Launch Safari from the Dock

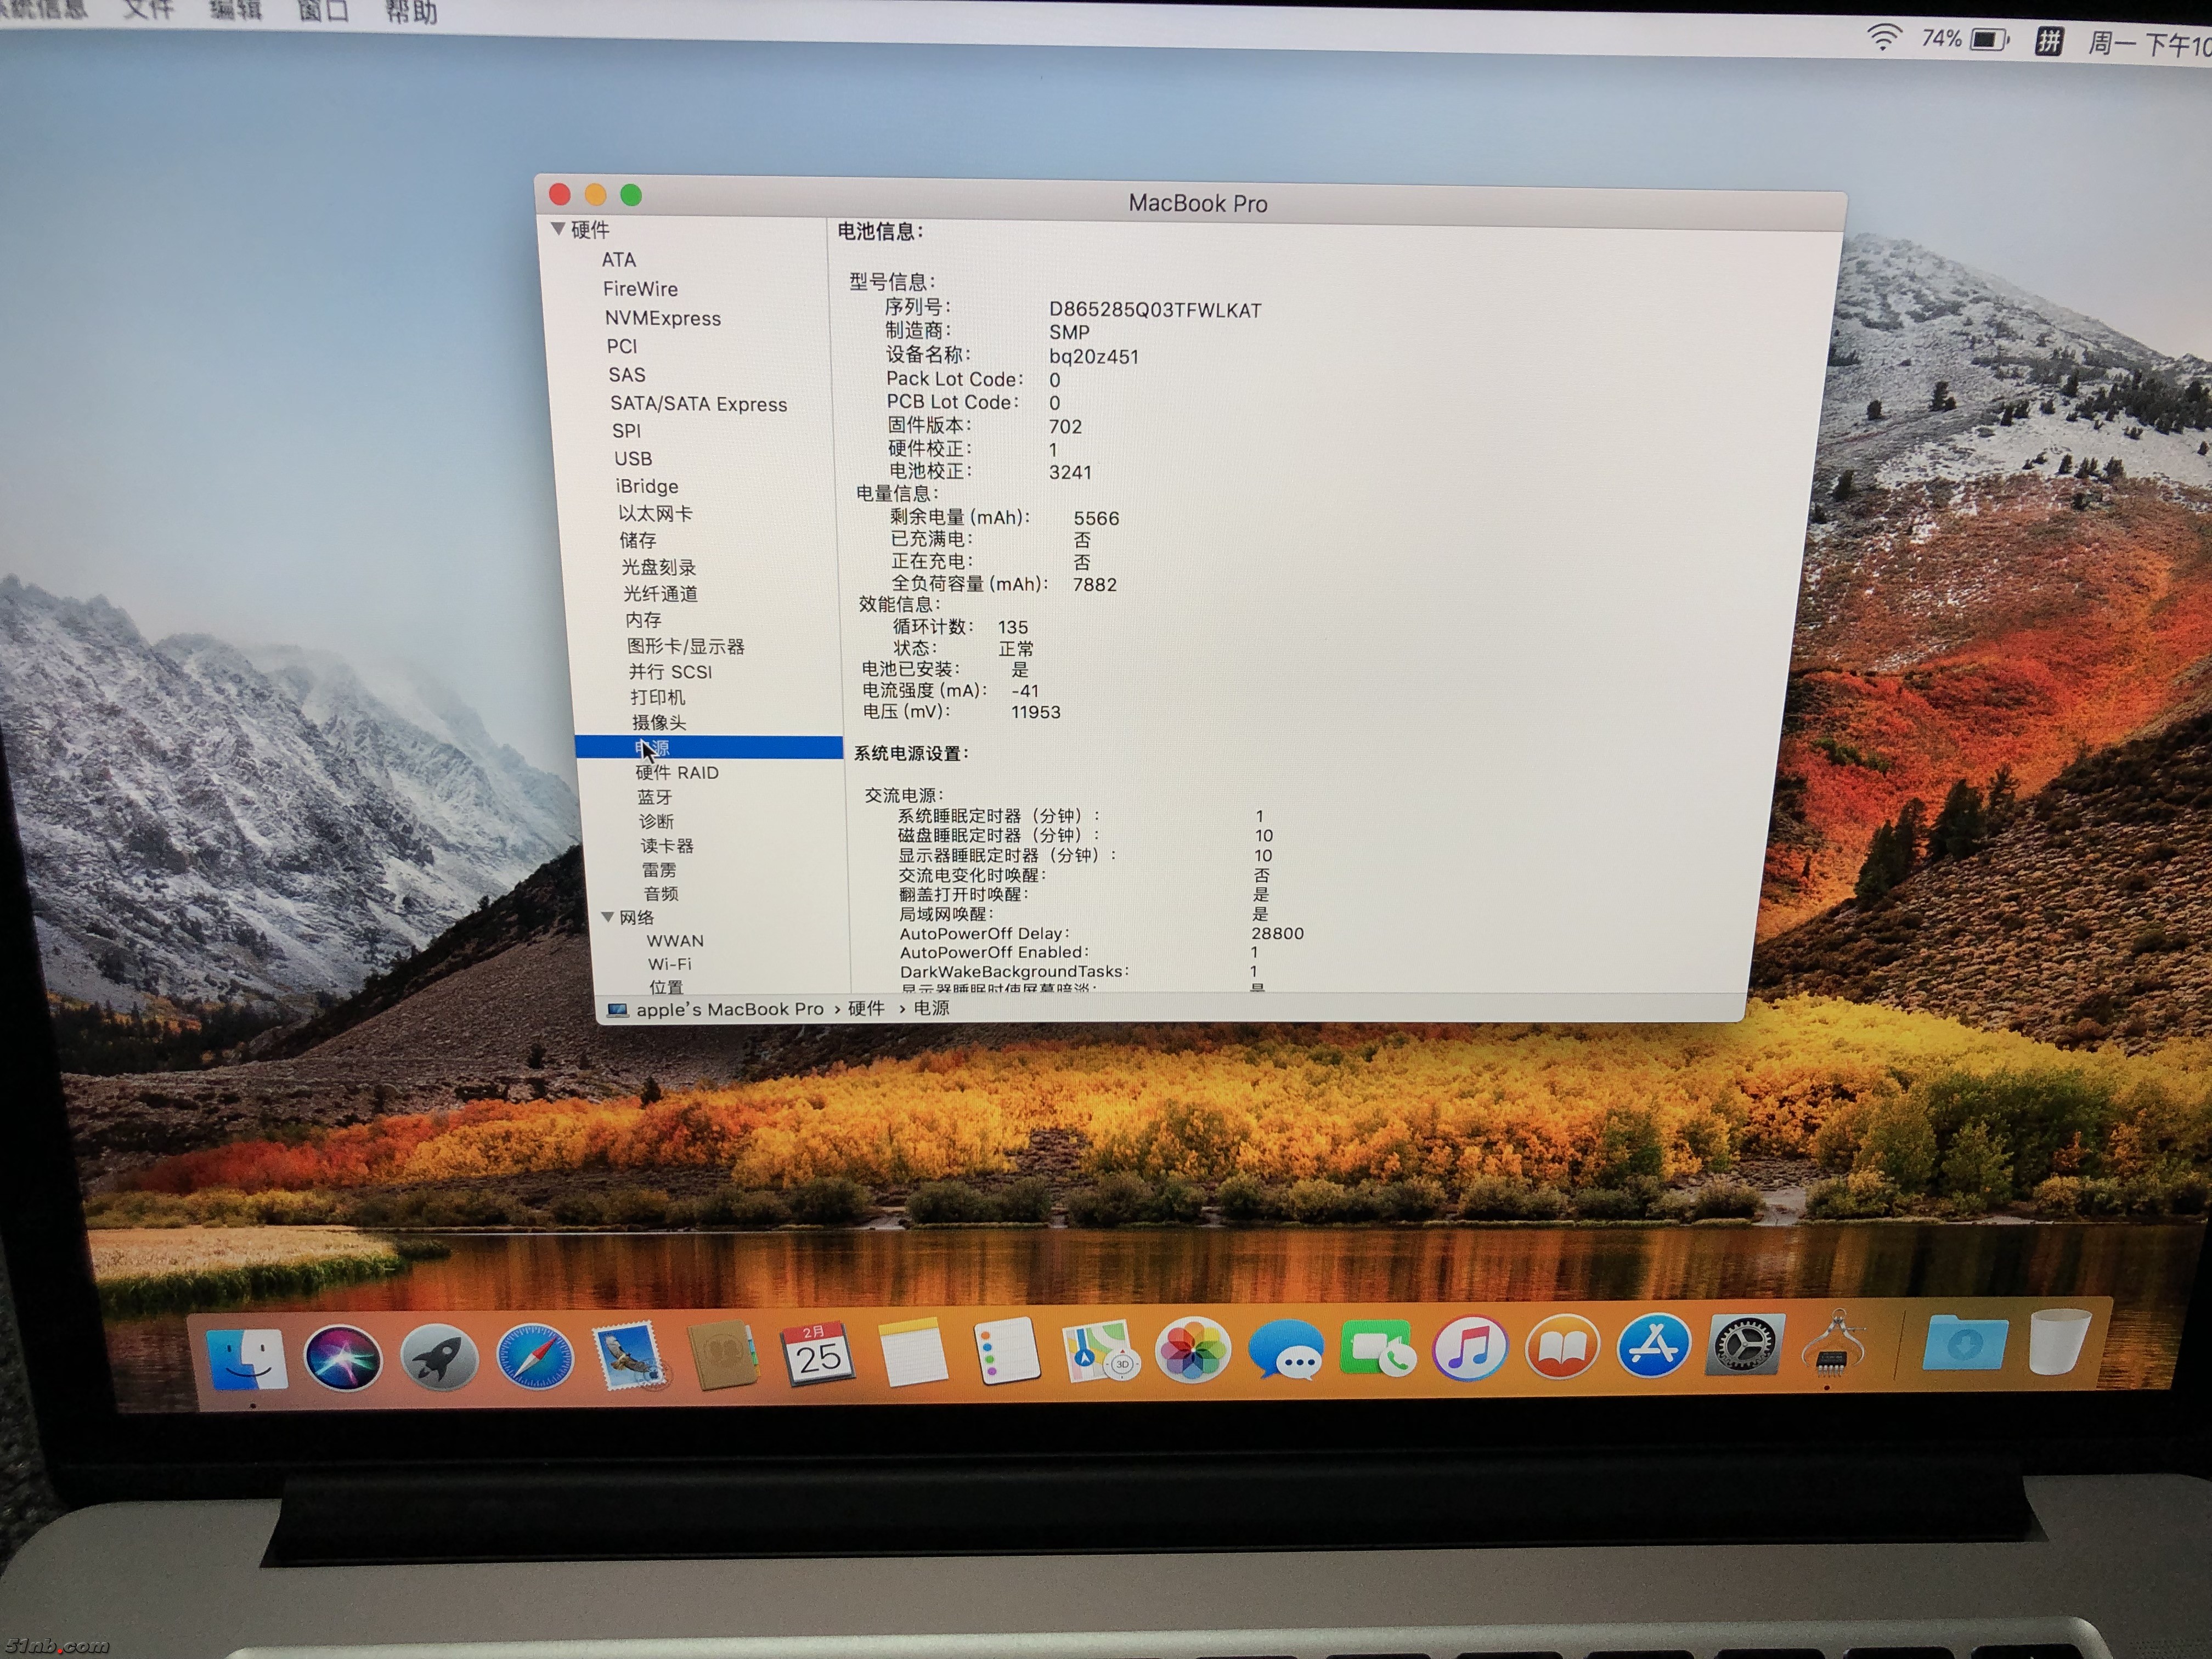click(x=535, y=1357)
